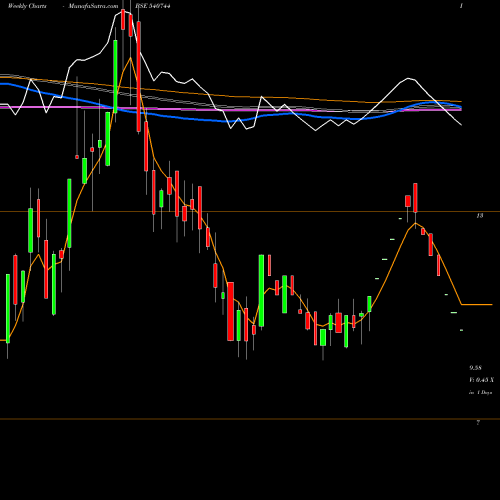Click the 'MunafaSutra.com' label at top
The image size is (500, 500).
pos(93,6)
